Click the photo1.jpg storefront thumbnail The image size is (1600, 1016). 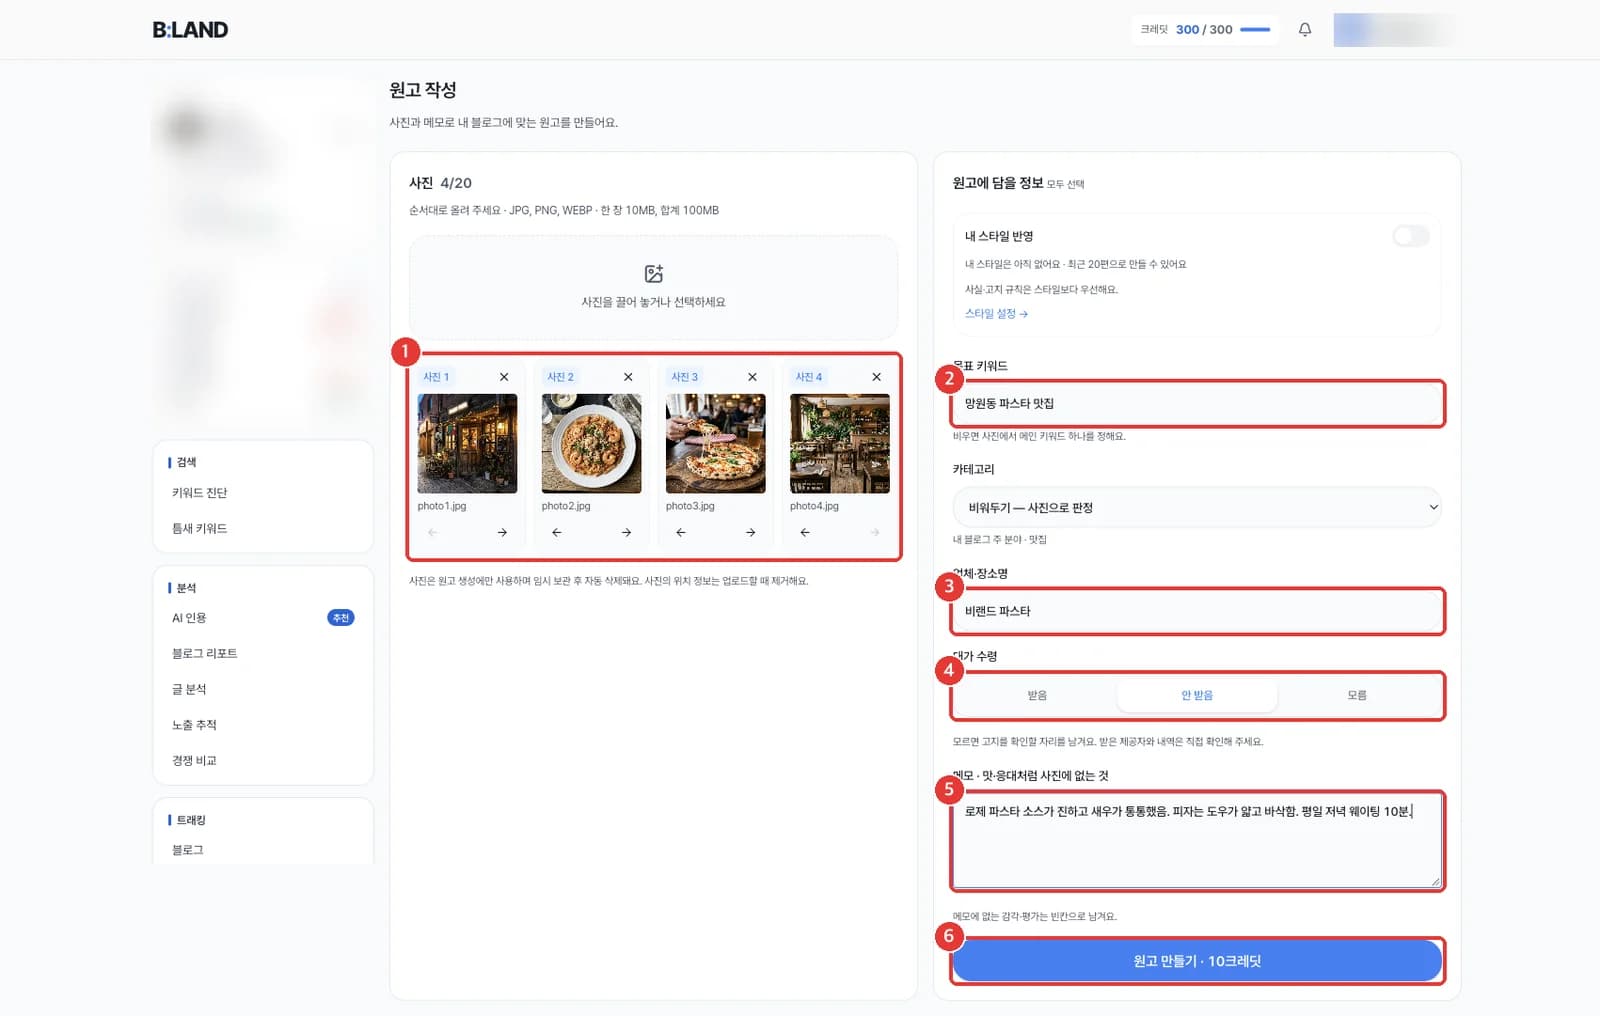(x=467, y=443)
